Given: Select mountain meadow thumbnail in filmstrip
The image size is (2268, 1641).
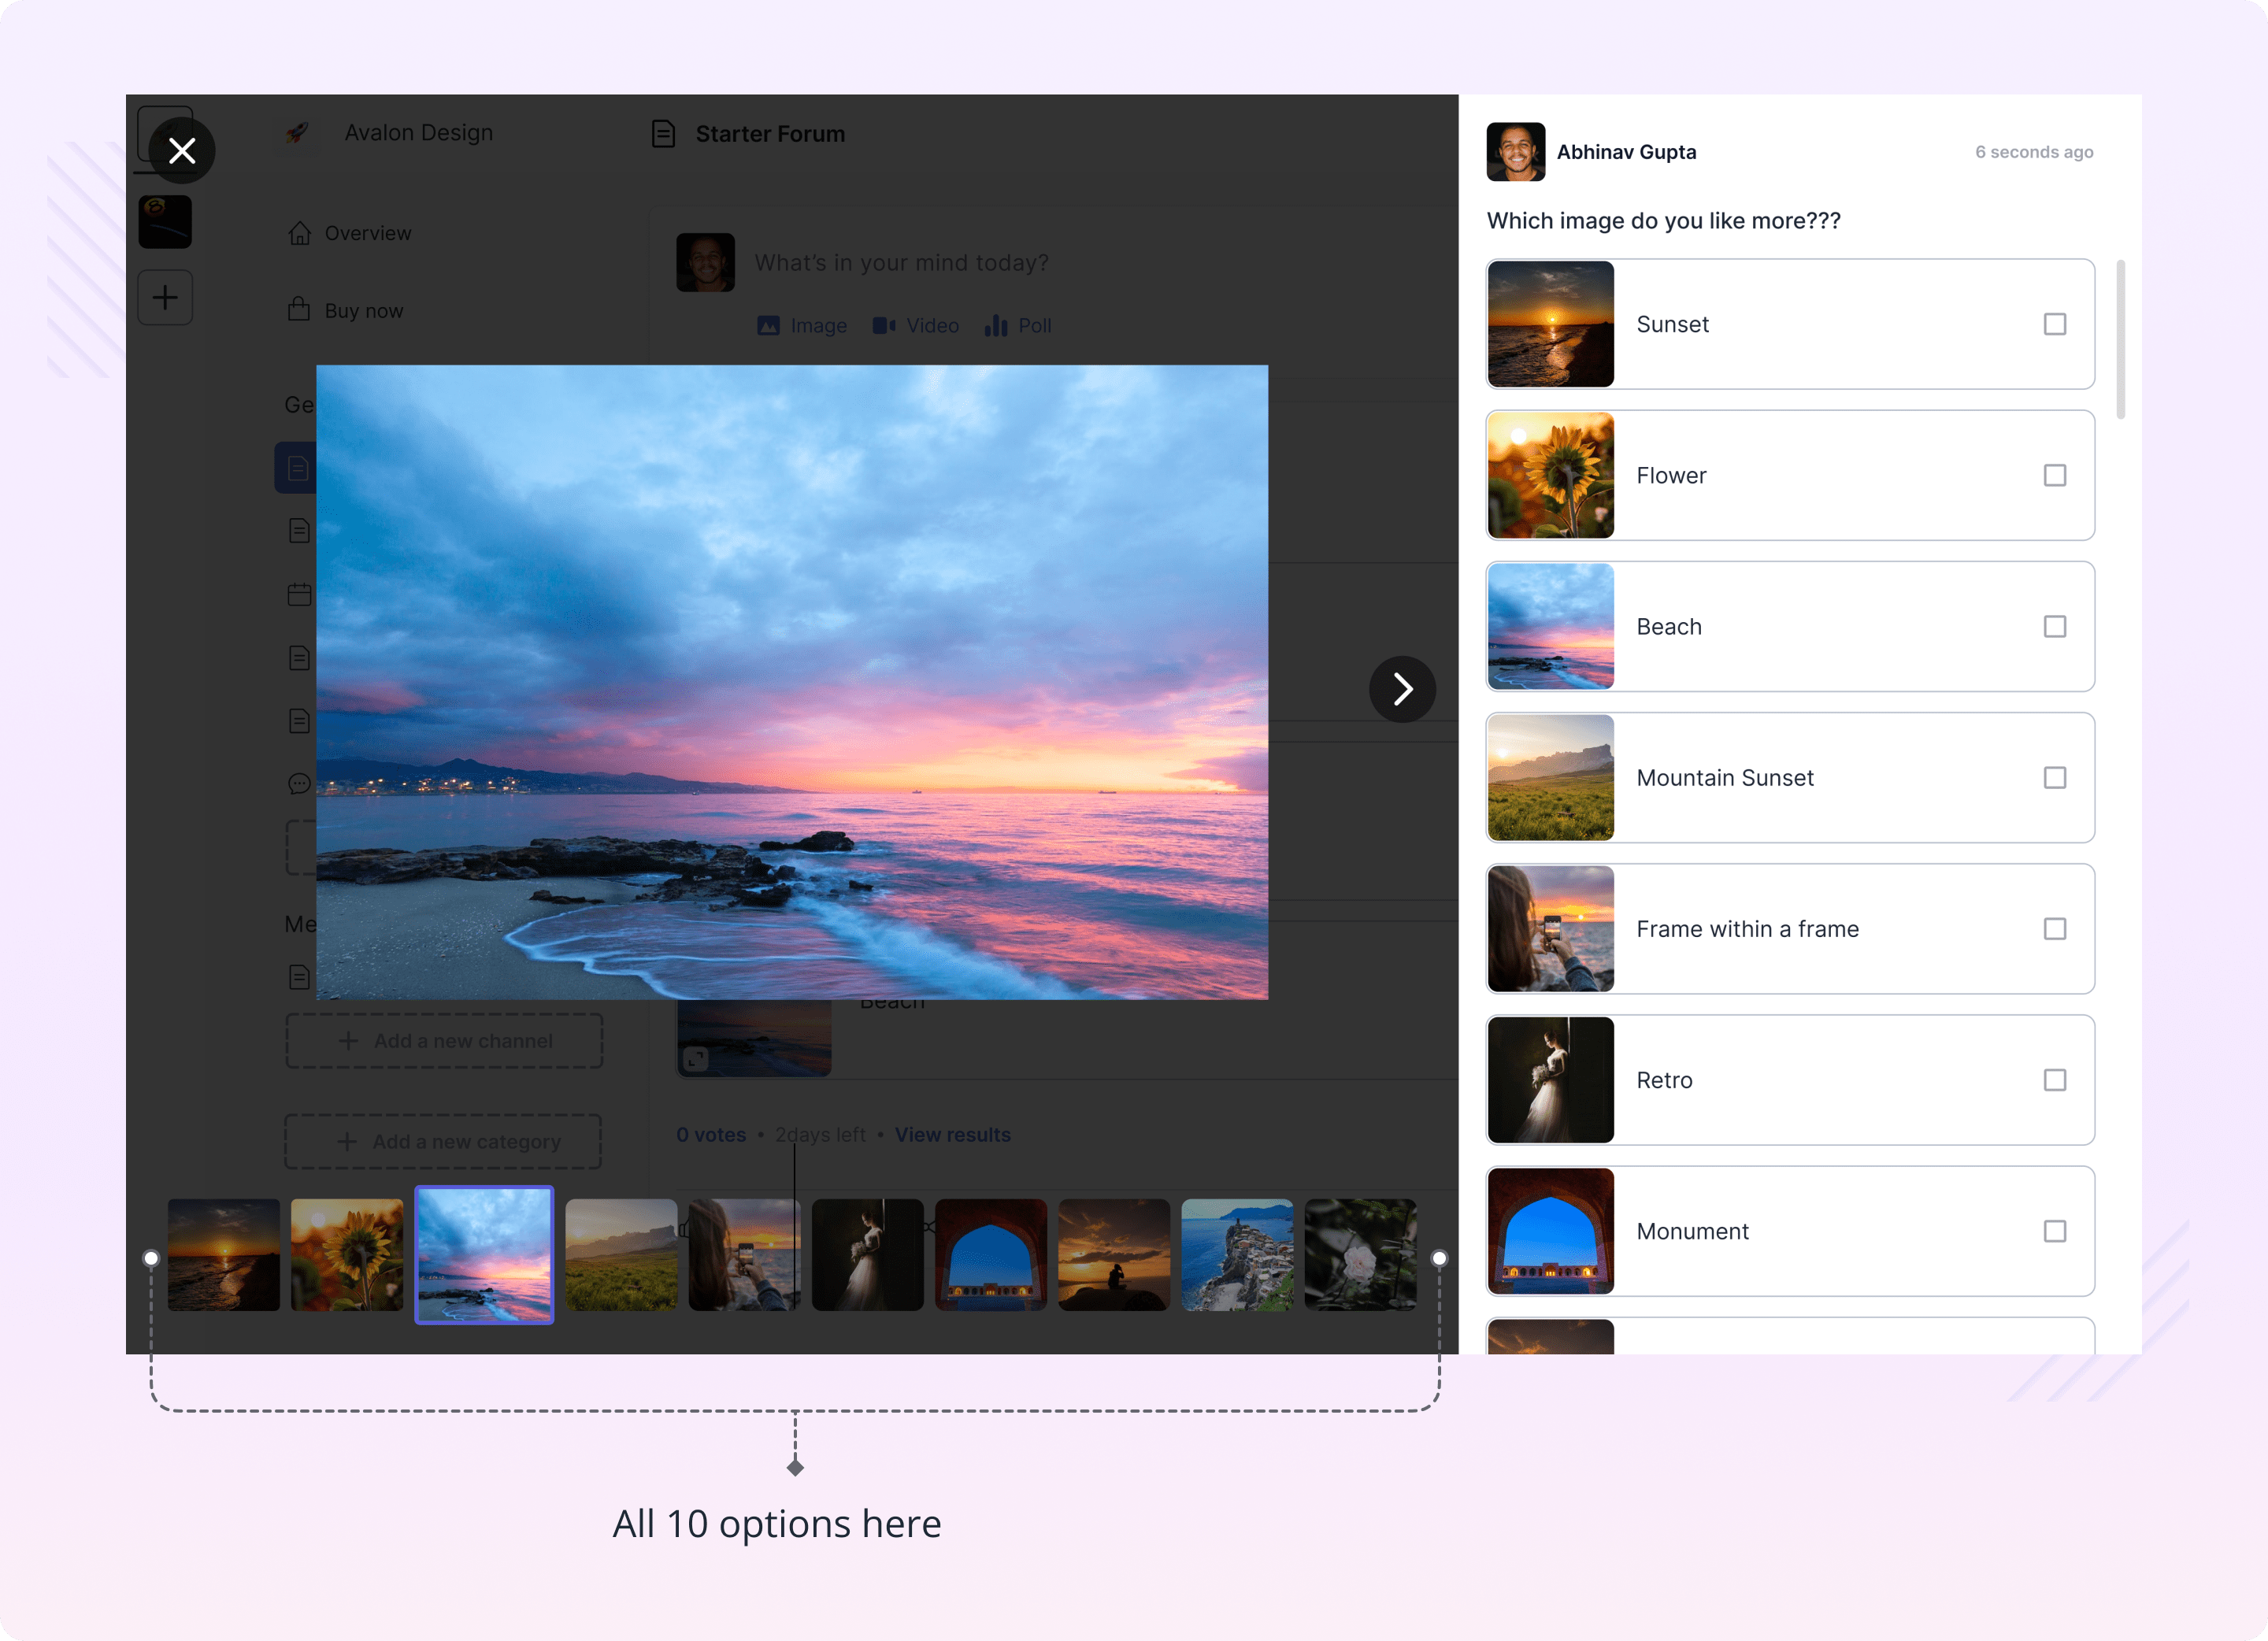Looking at the screenshot, I should [x=621, y=1255].
